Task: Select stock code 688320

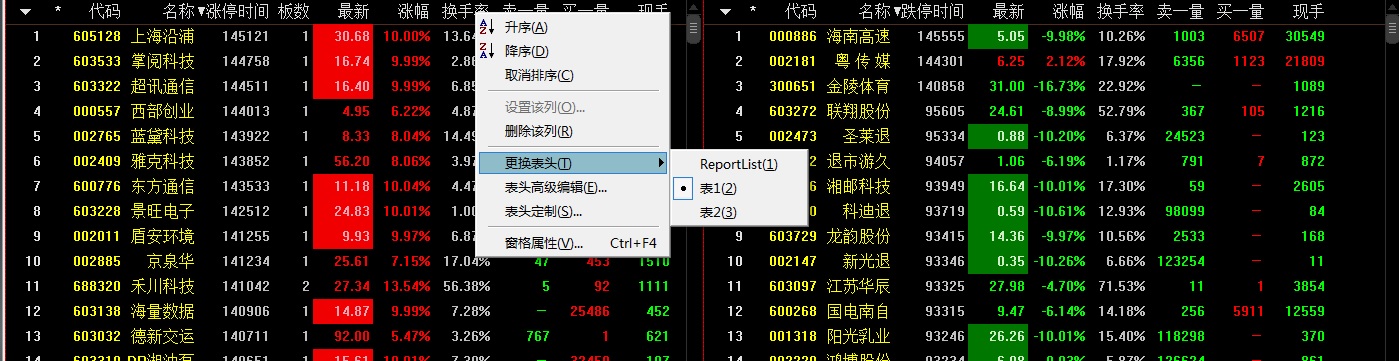Action: pos(97,286)
